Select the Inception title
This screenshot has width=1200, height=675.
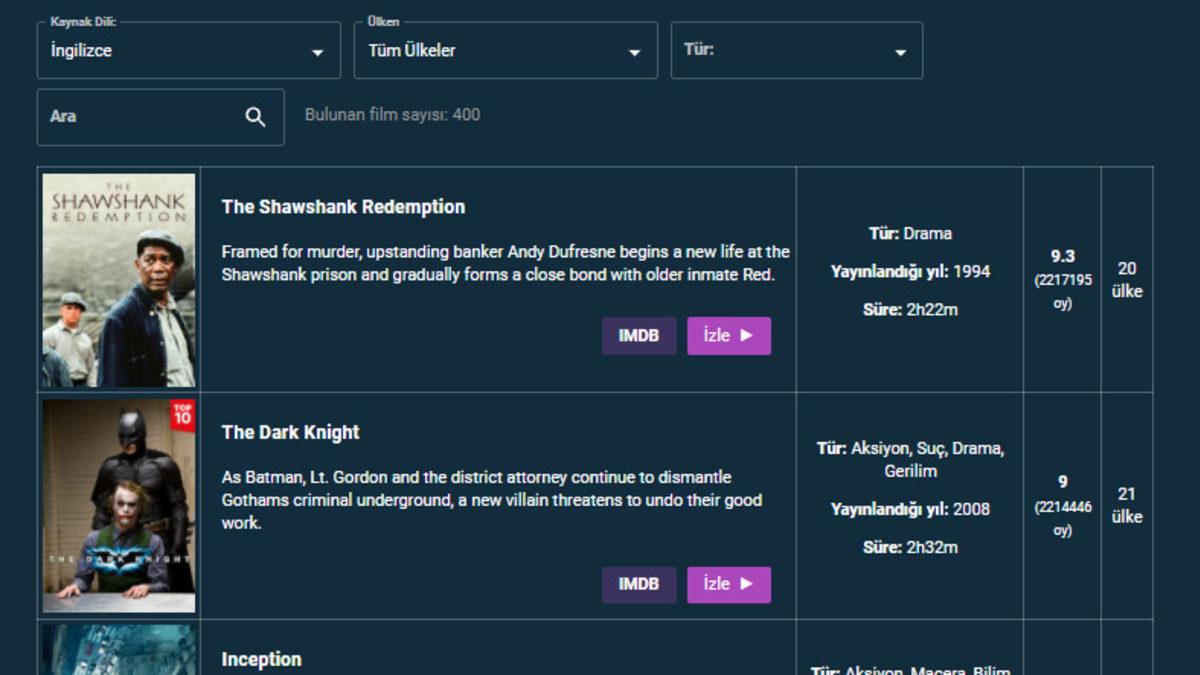click(x=261, y=659)
